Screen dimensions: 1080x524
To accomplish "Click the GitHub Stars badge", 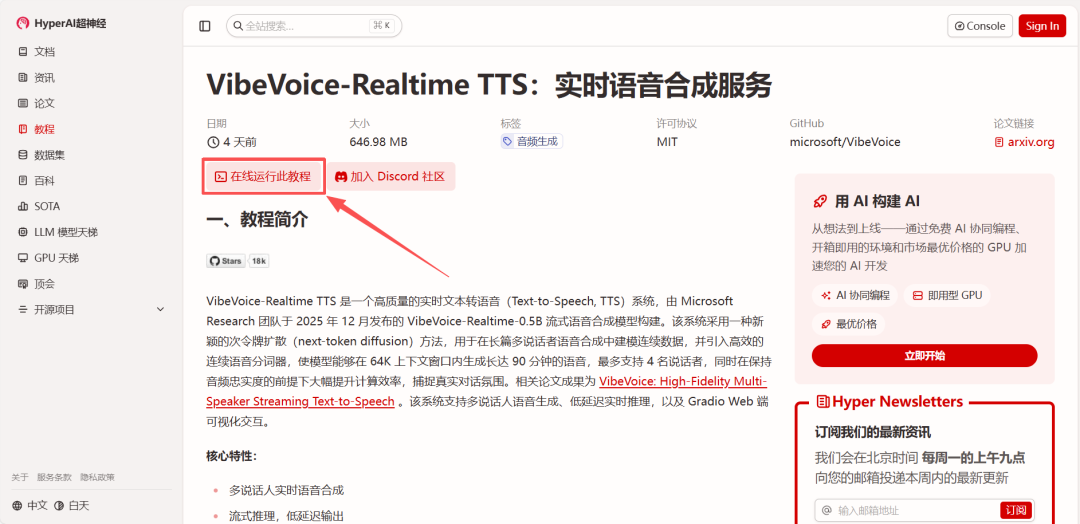I will click(x=226, y=261).
